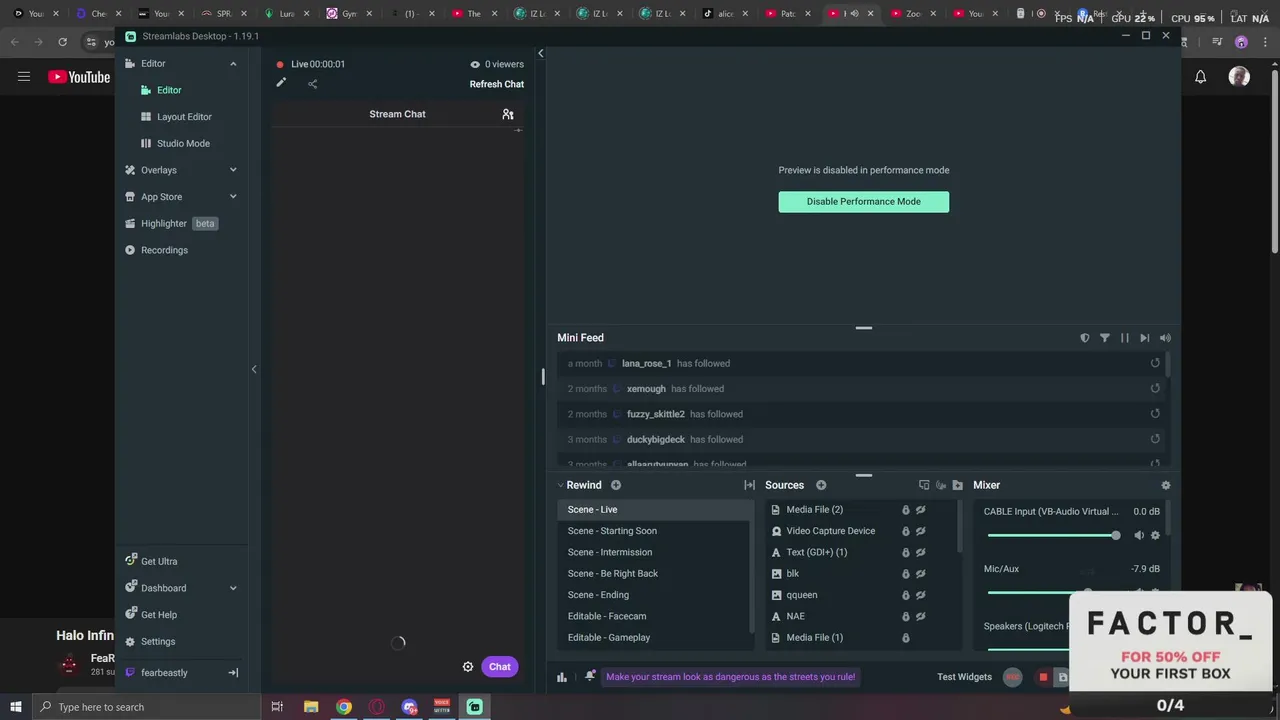This screenshot has height=720, width=1280.
Task: Click the red stop streaming button
Action: [x=1043, y=677]
